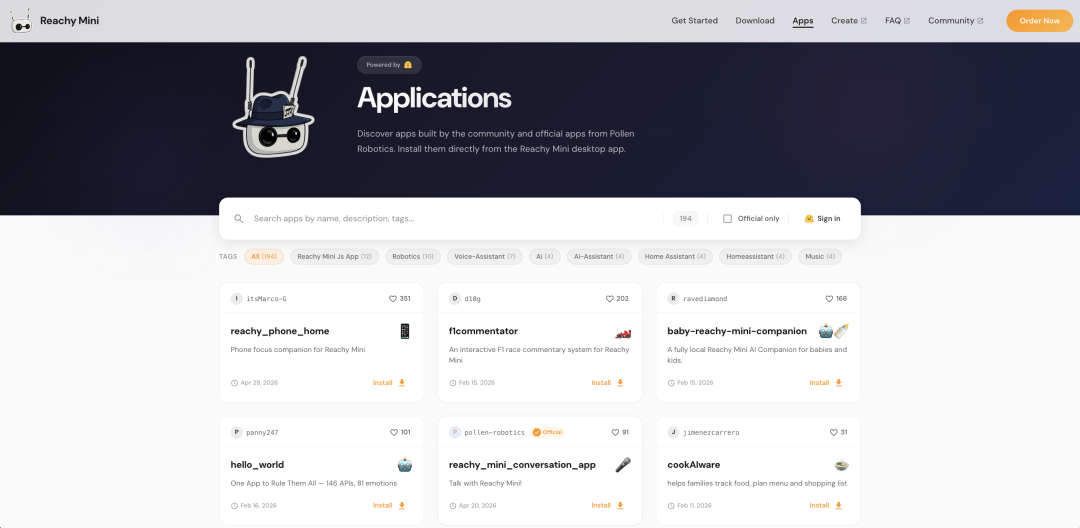Viewport: 1080px width, 528px height.
Task: Like reachy_phone_home via heart icon (351)
Action: click(x=393, y=299)
